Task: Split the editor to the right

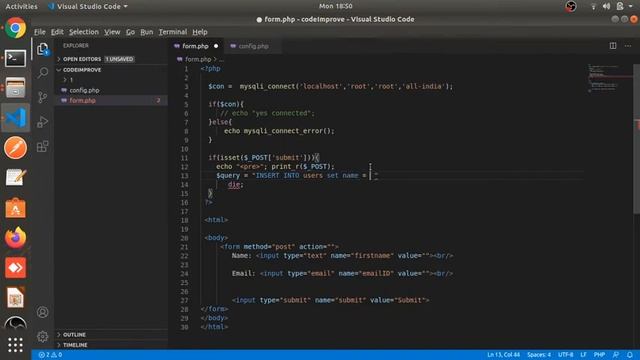Action: coord(613,46)
